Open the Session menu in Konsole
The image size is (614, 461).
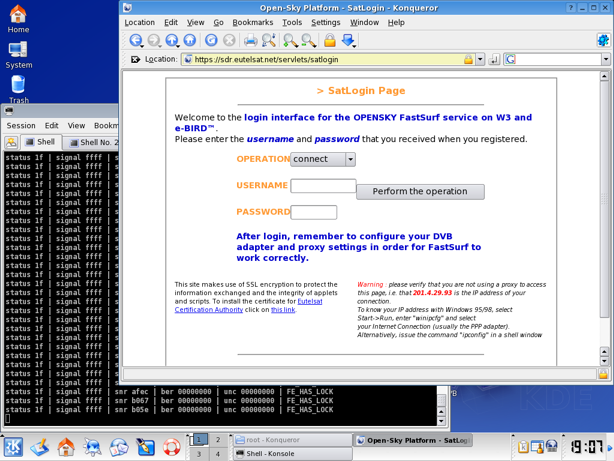pyautogui.click(x=21, y=126)
